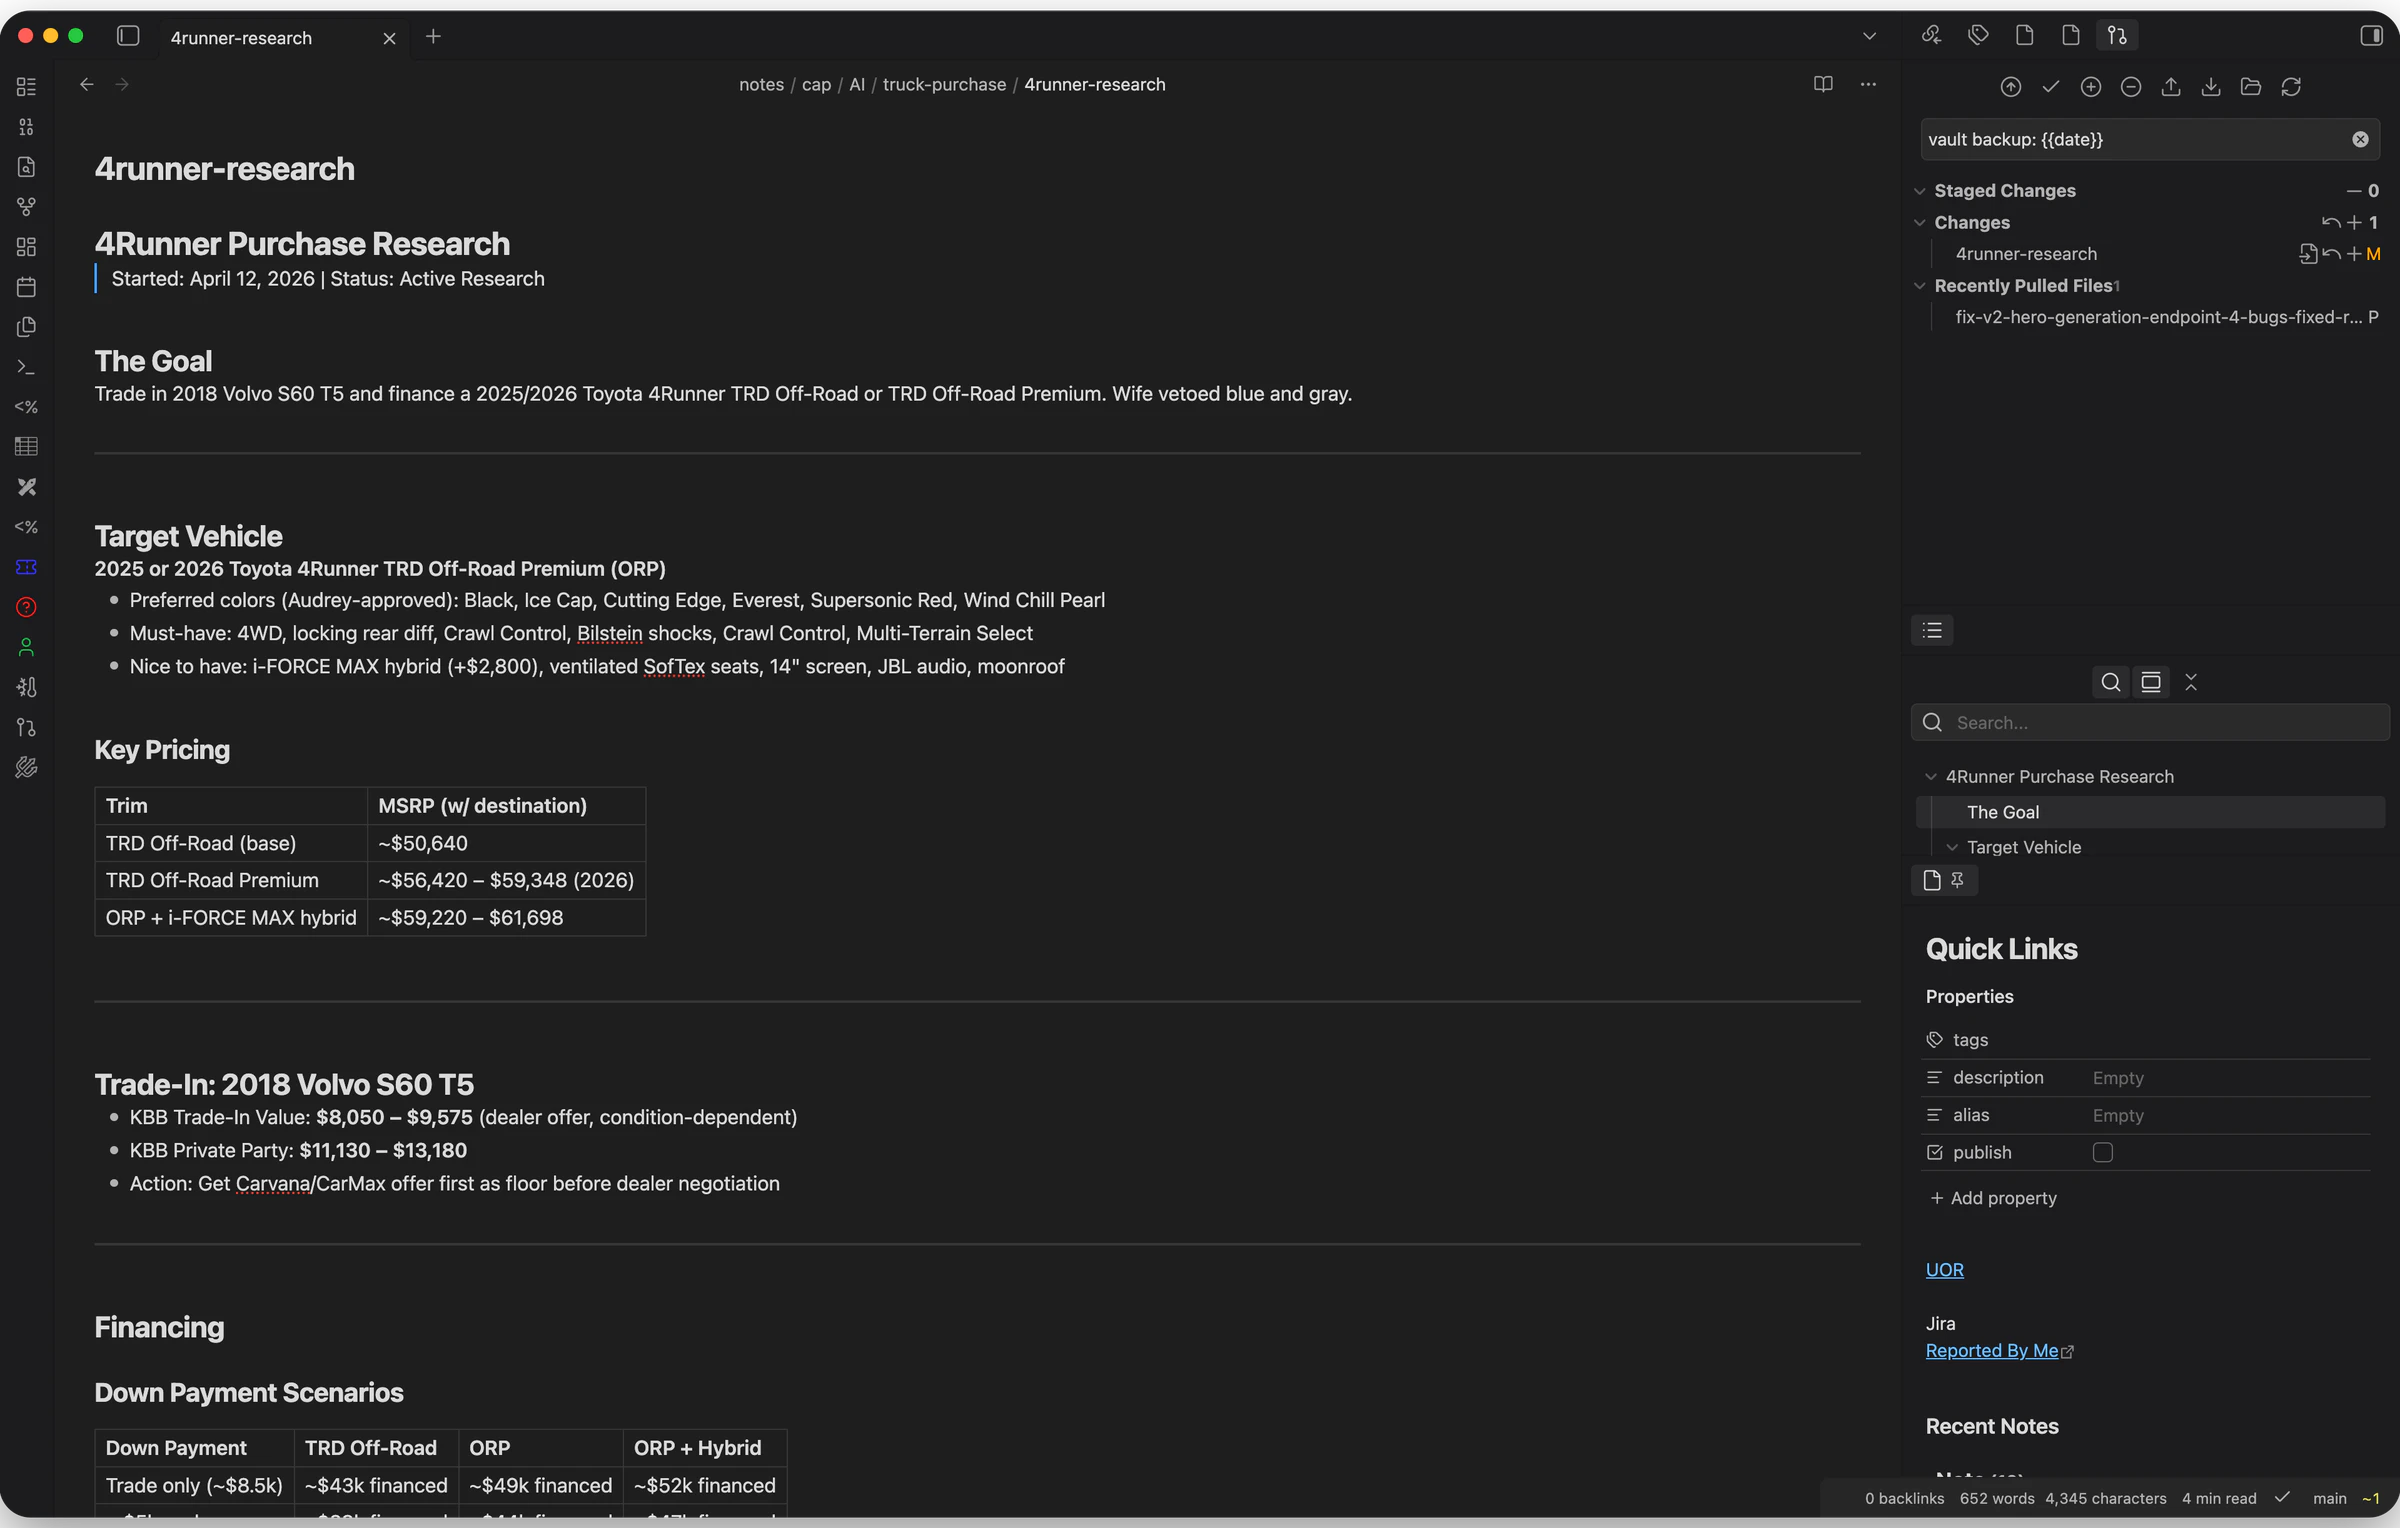Open the Reported By Me Jira link
This screenshot has height=1528, width=2400.
(1993, 1350)
